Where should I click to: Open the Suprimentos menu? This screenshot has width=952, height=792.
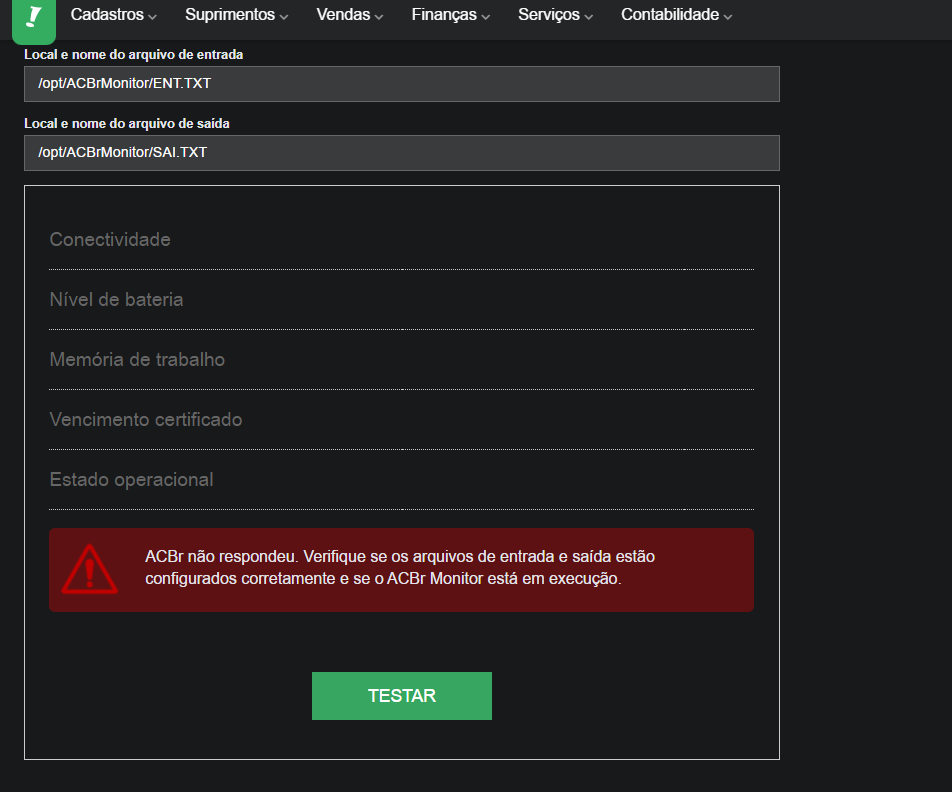pos(236,15)
